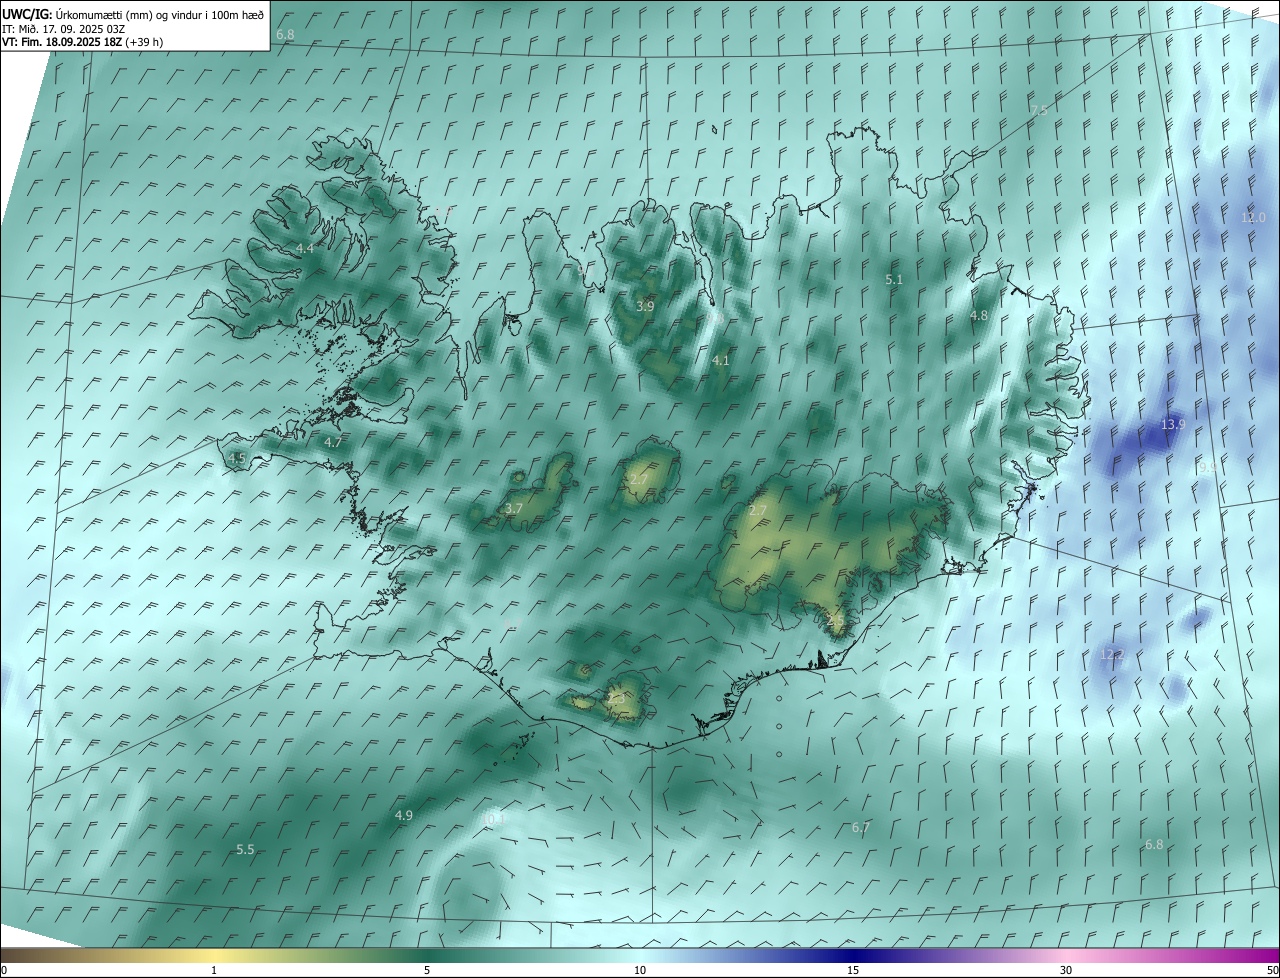The height and width of the screenshot is (978, 1280).
Task: Click the 5.5 value on the map
Action: 245,850
